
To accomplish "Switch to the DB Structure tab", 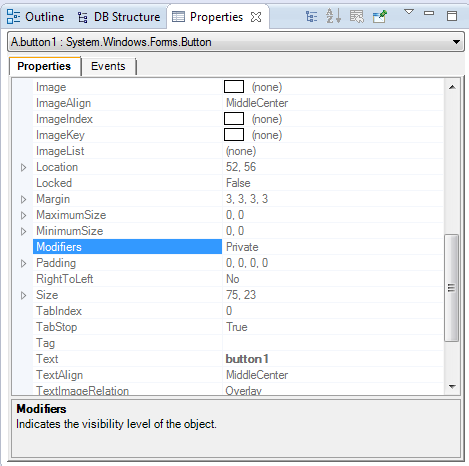I will click(119, 17).
